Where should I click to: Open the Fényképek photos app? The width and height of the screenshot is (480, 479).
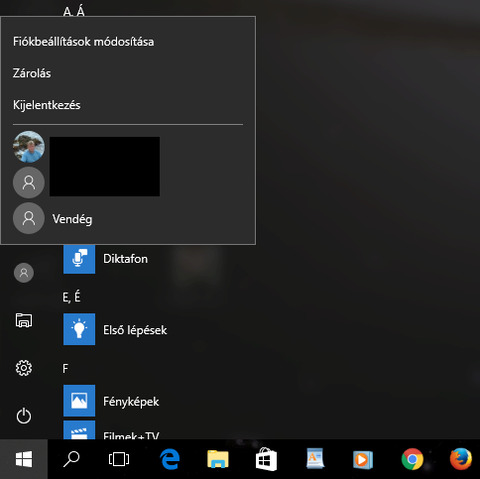coord(111,401)
